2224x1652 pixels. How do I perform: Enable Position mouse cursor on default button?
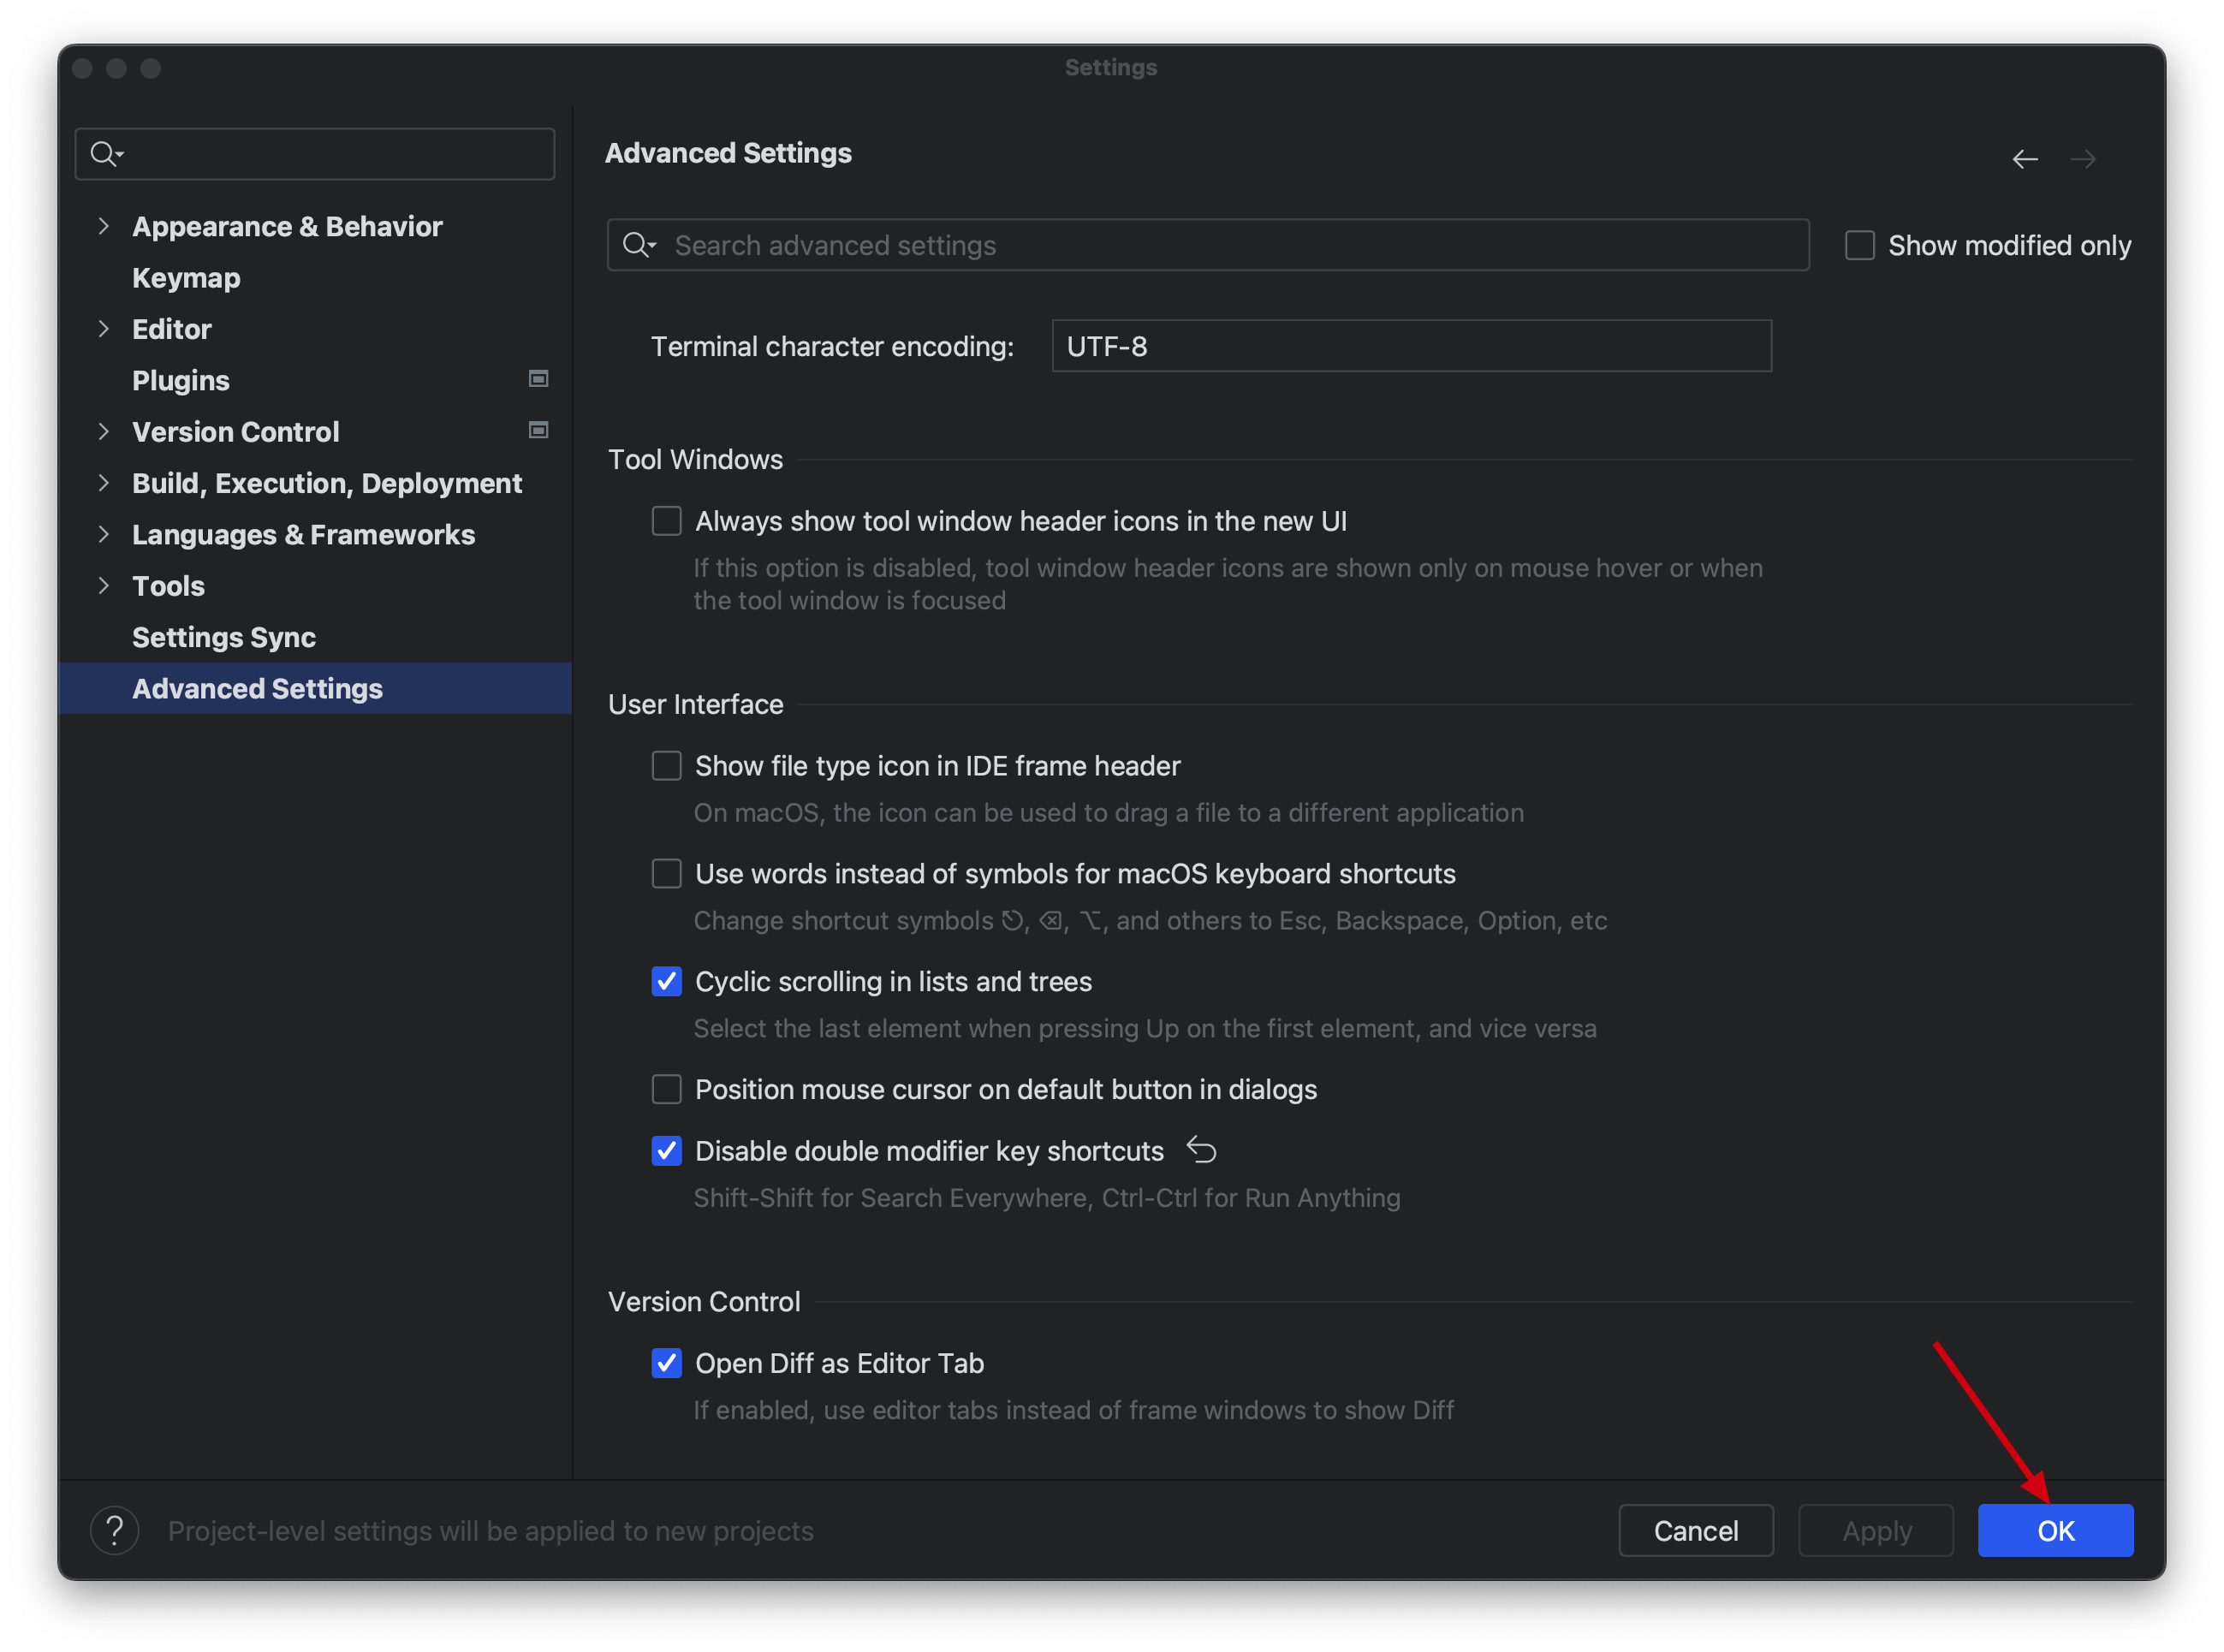666,1089
